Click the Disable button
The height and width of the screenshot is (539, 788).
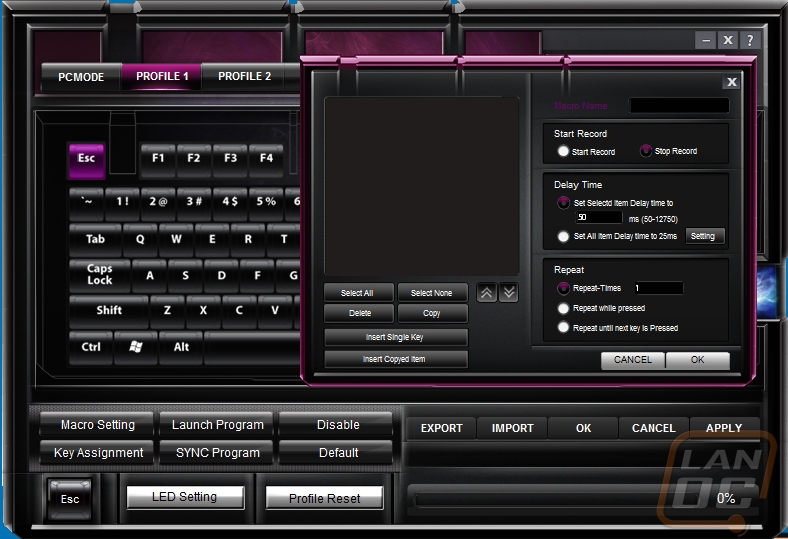(x=336, y=425)
